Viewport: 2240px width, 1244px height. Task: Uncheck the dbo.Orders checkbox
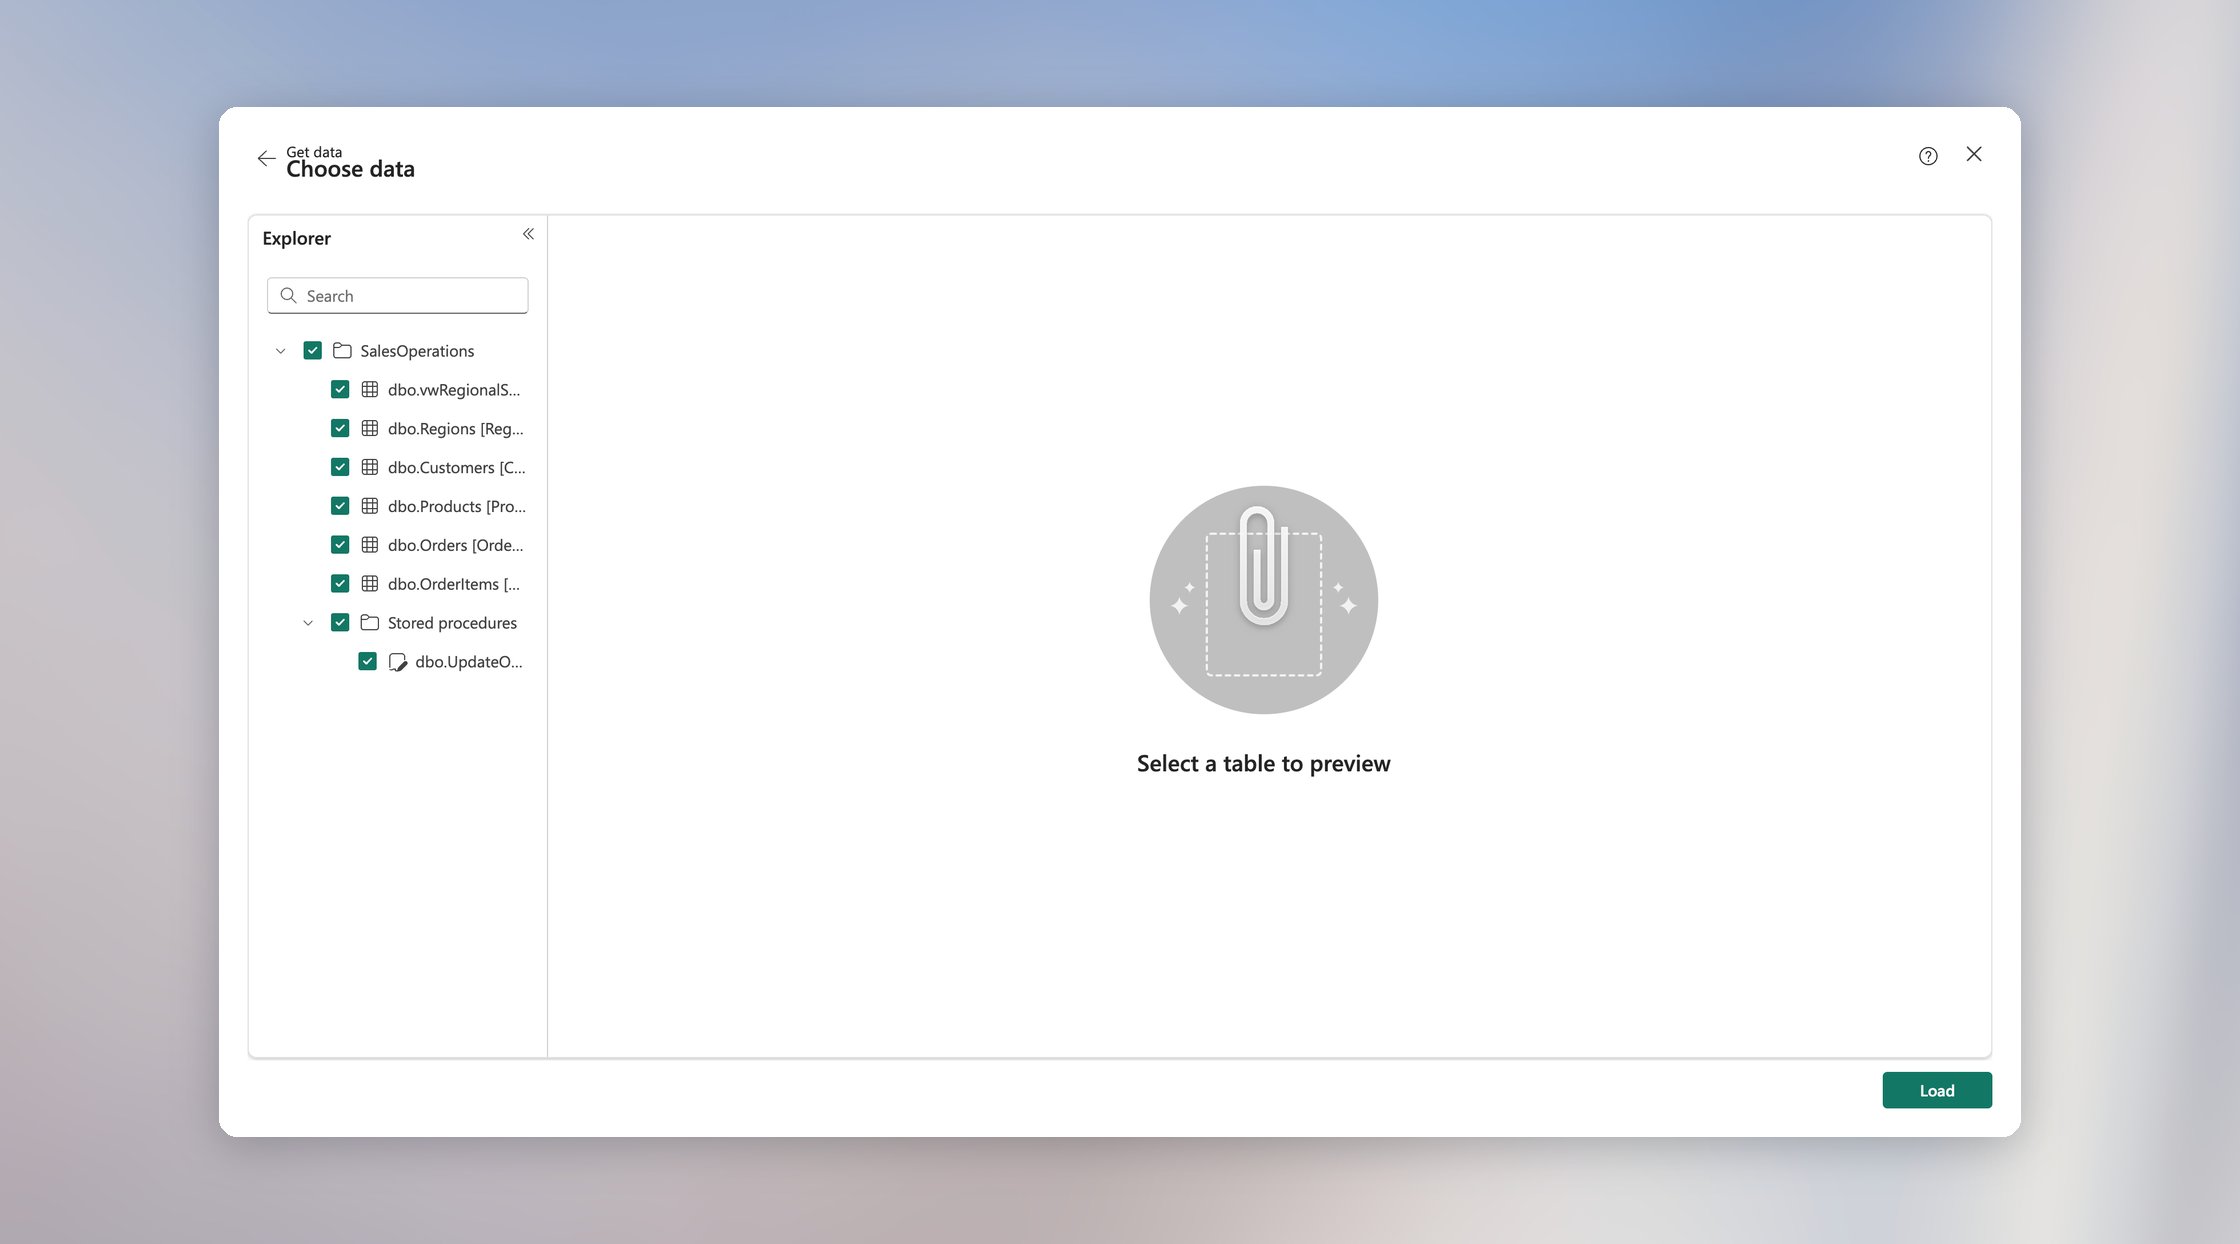pyautogui.click(x=340, y=545)
